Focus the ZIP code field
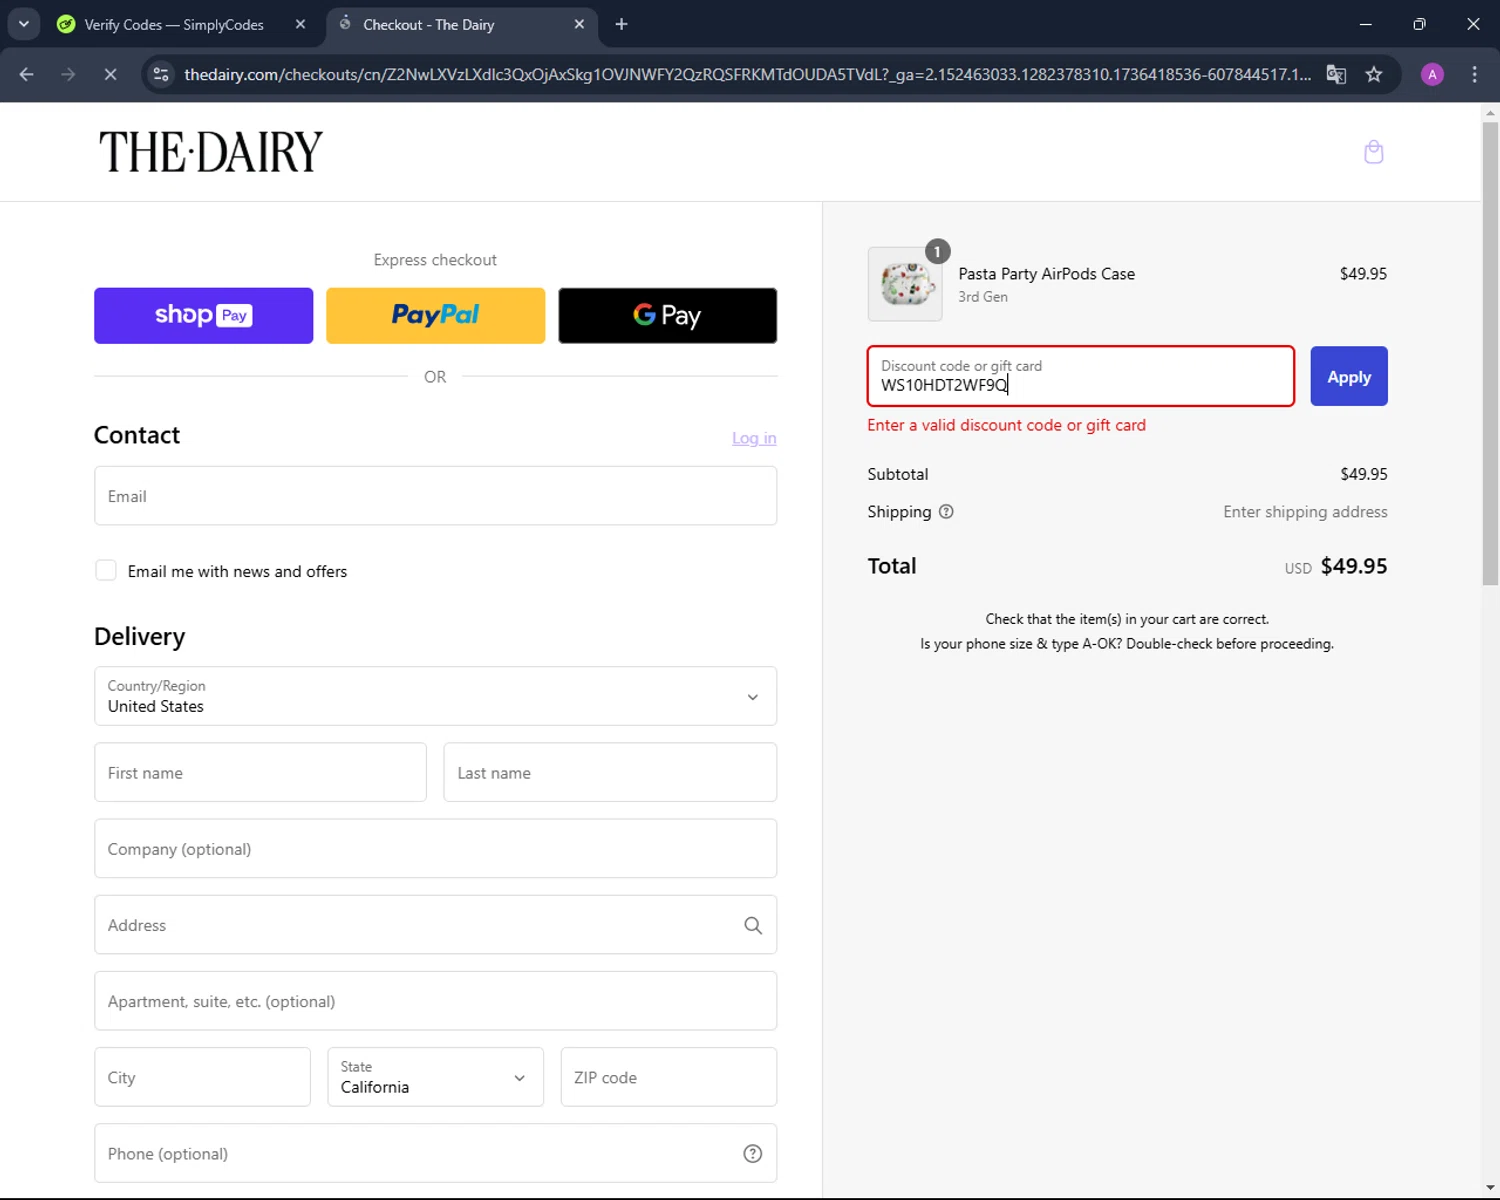The width and height of the screenshot is (1500, 1200). 668,1077
